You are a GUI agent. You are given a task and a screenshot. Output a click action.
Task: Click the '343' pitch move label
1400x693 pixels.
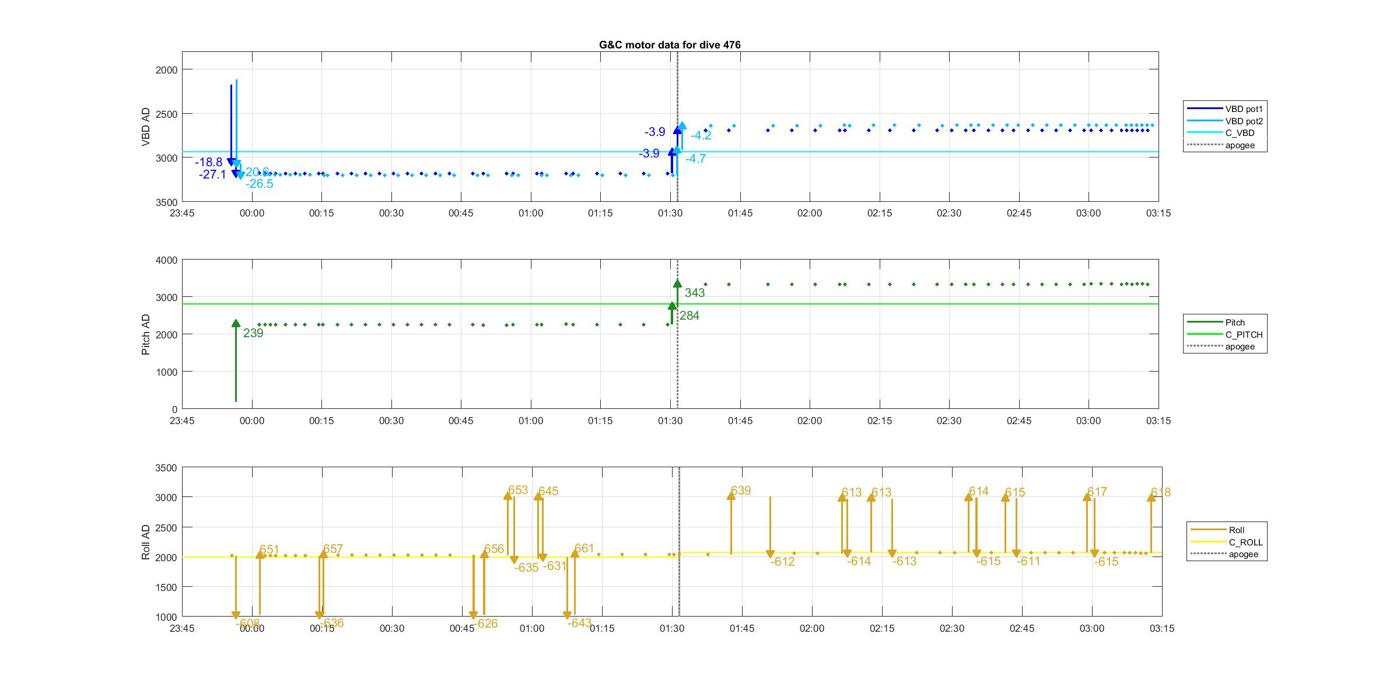click(695, 293)
